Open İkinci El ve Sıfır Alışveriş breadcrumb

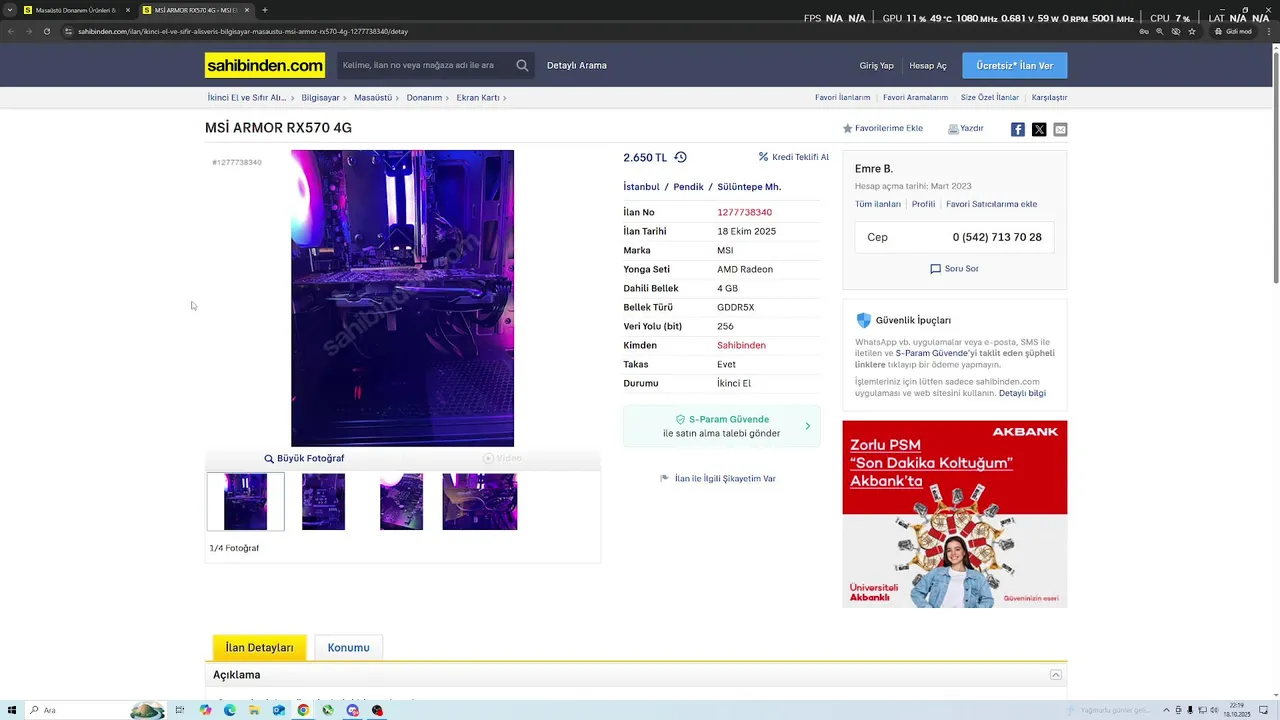pyautogui.click(x=247, y=98)
